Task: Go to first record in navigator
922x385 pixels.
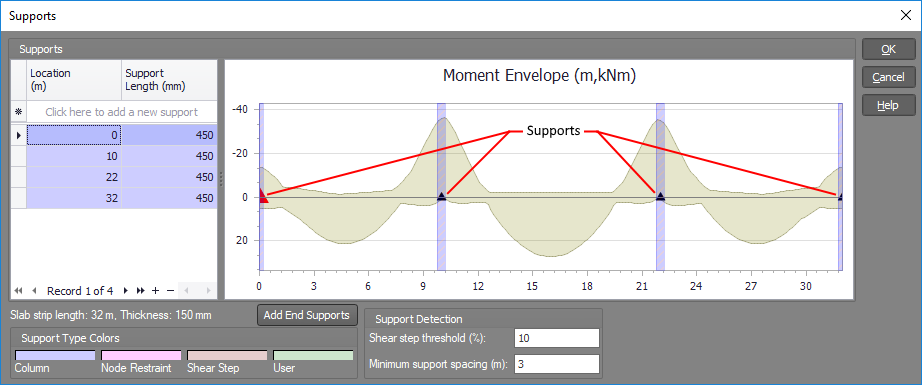Action: (x=18, y=290)
